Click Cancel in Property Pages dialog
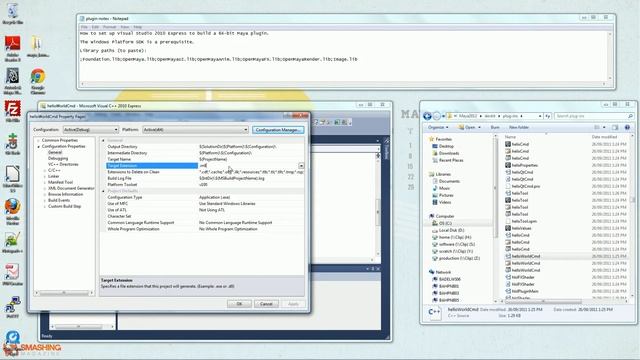 [x=266, y=304]
